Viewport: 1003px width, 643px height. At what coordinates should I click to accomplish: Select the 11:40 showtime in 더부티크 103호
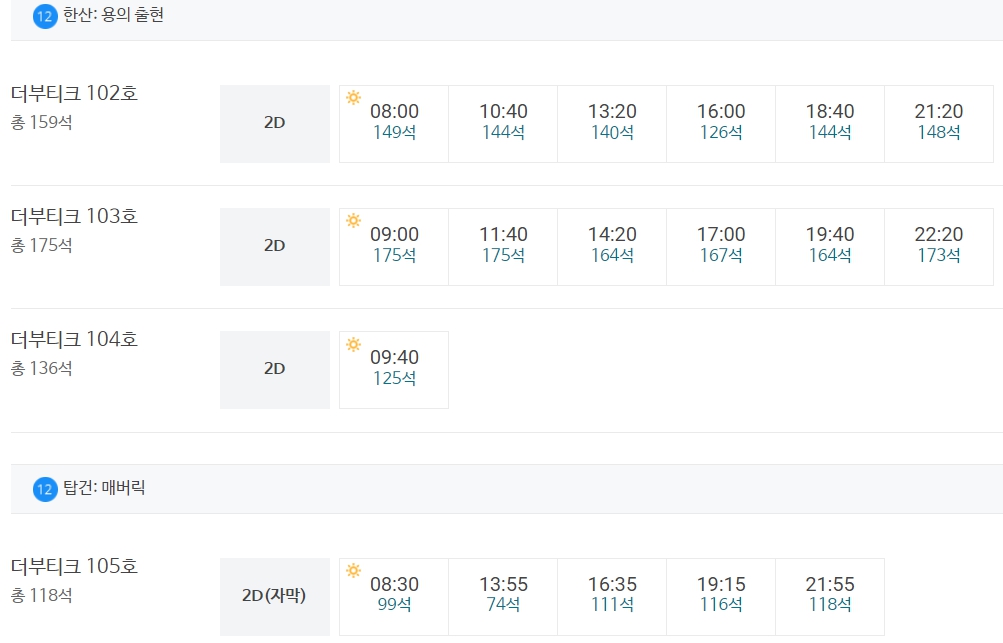tap(503, 247)
